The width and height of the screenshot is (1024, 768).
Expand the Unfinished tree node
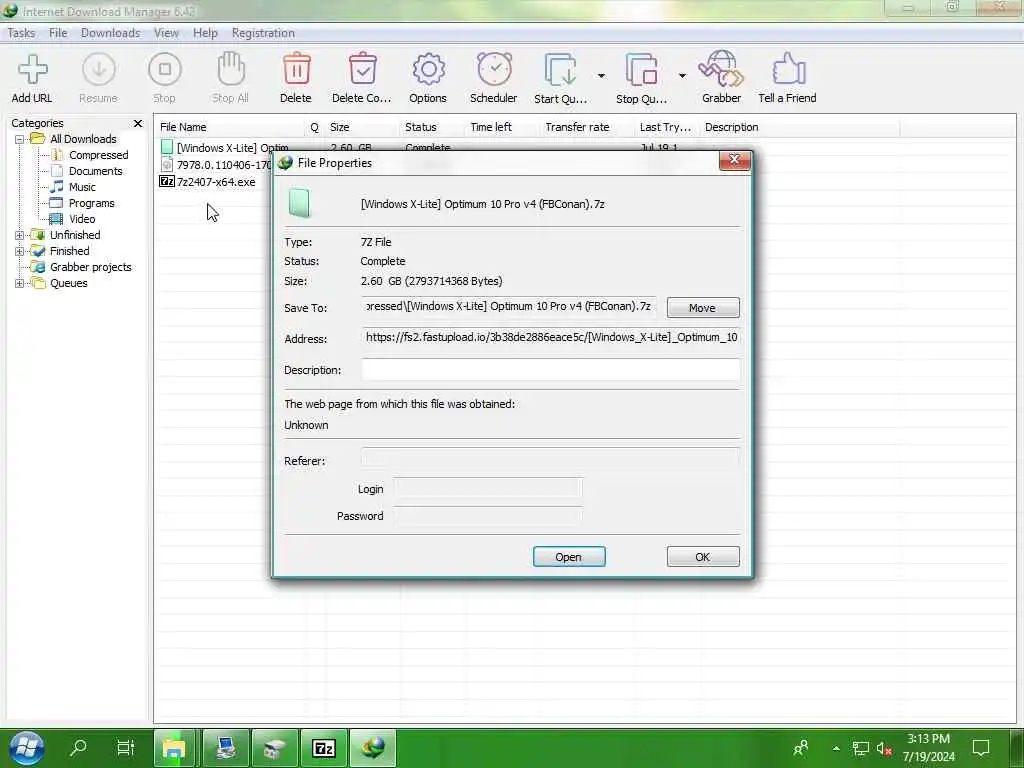20,235
